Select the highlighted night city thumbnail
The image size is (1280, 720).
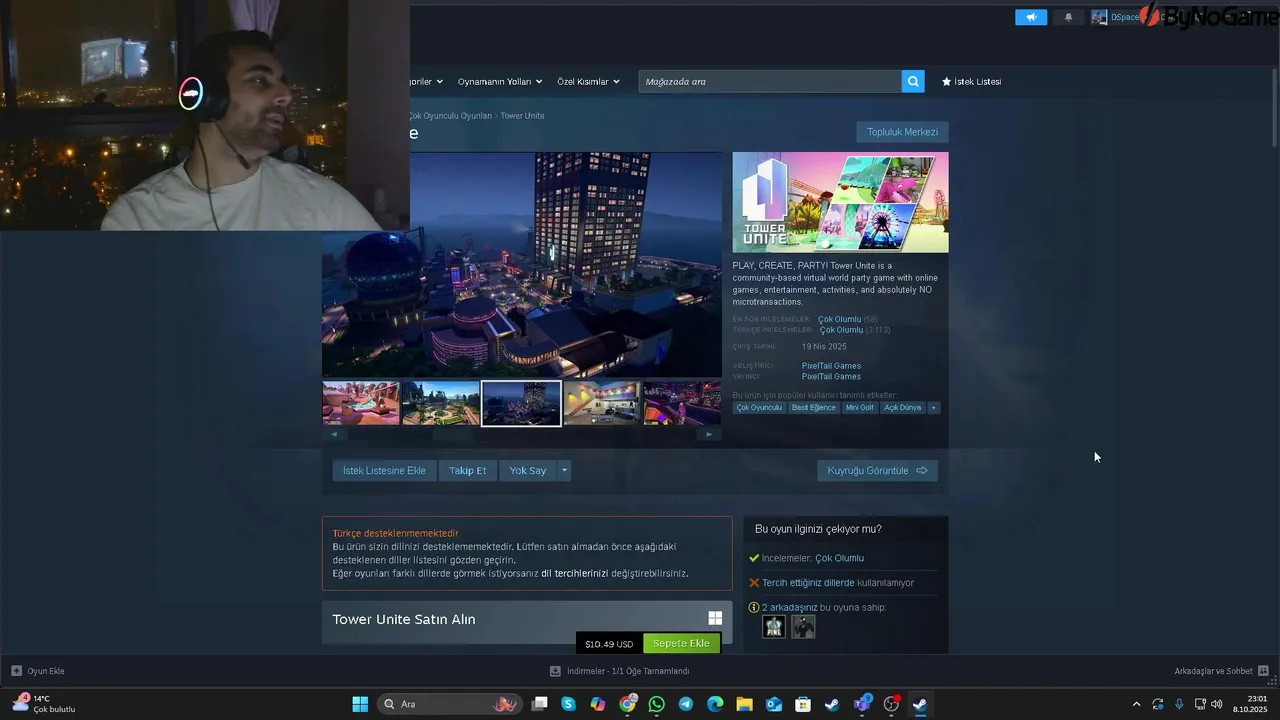521,403
